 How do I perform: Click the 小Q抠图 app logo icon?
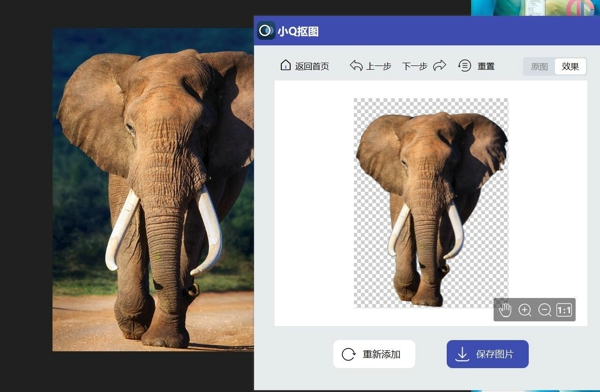[266, 31]
